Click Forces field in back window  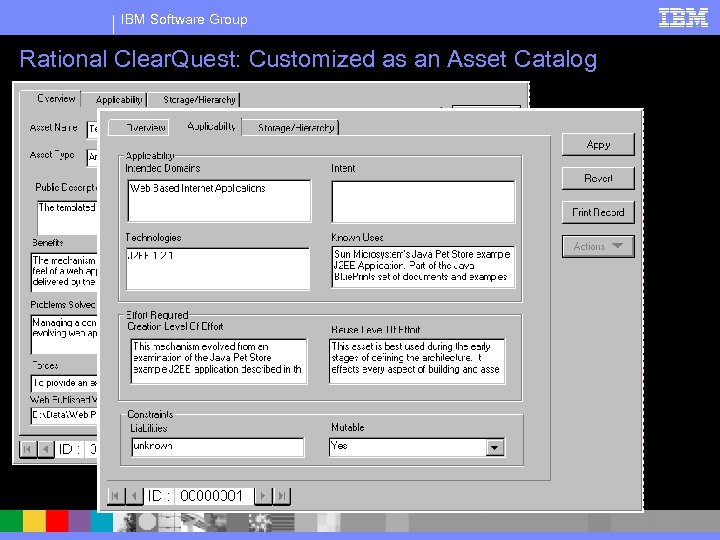click(64, 383)
